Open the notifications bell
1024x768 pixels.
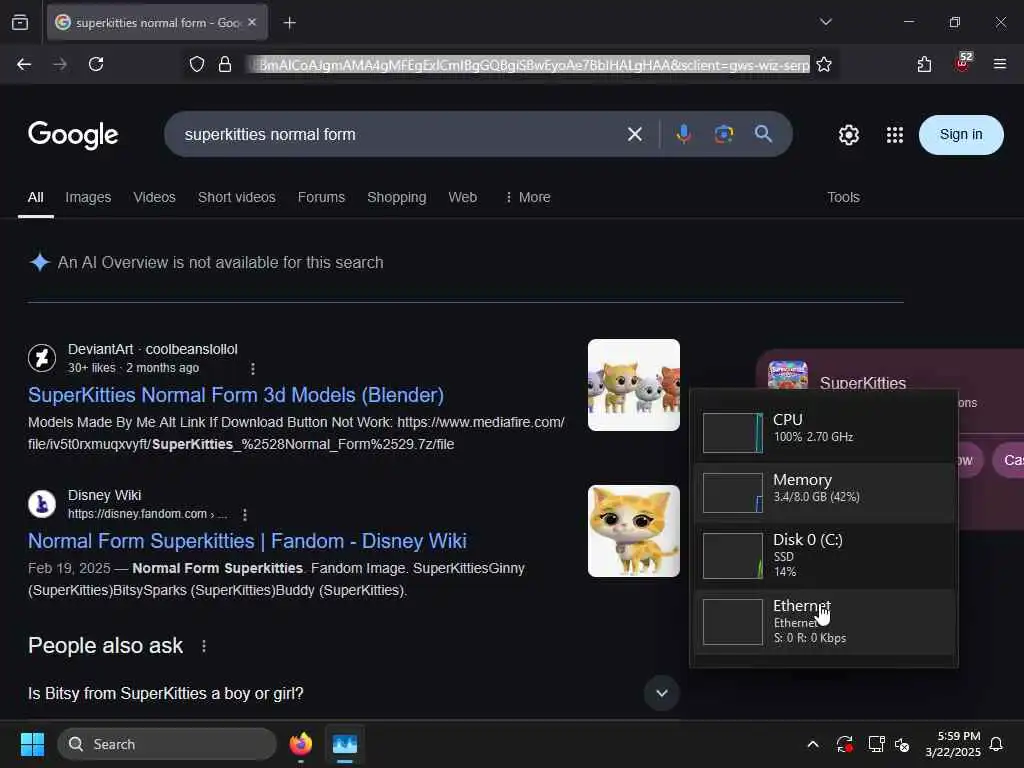997,744
